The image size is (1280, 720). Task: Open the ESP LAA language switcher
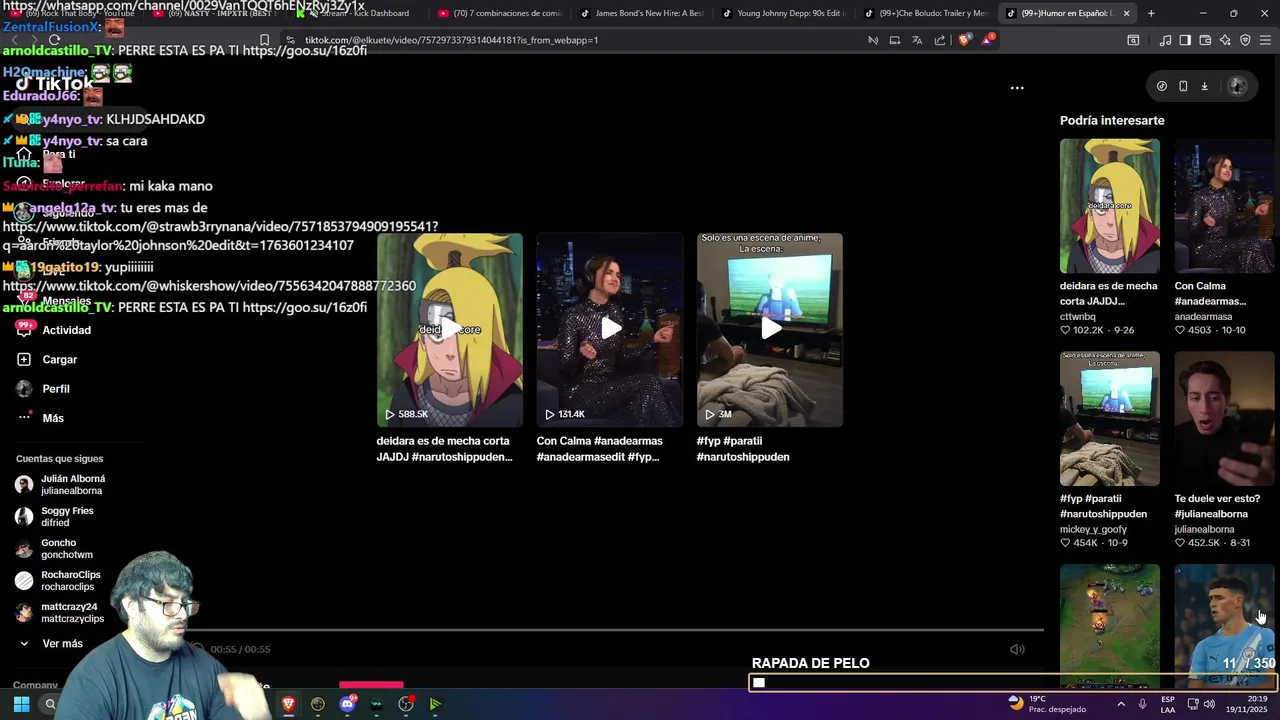tap(1168, 704)
